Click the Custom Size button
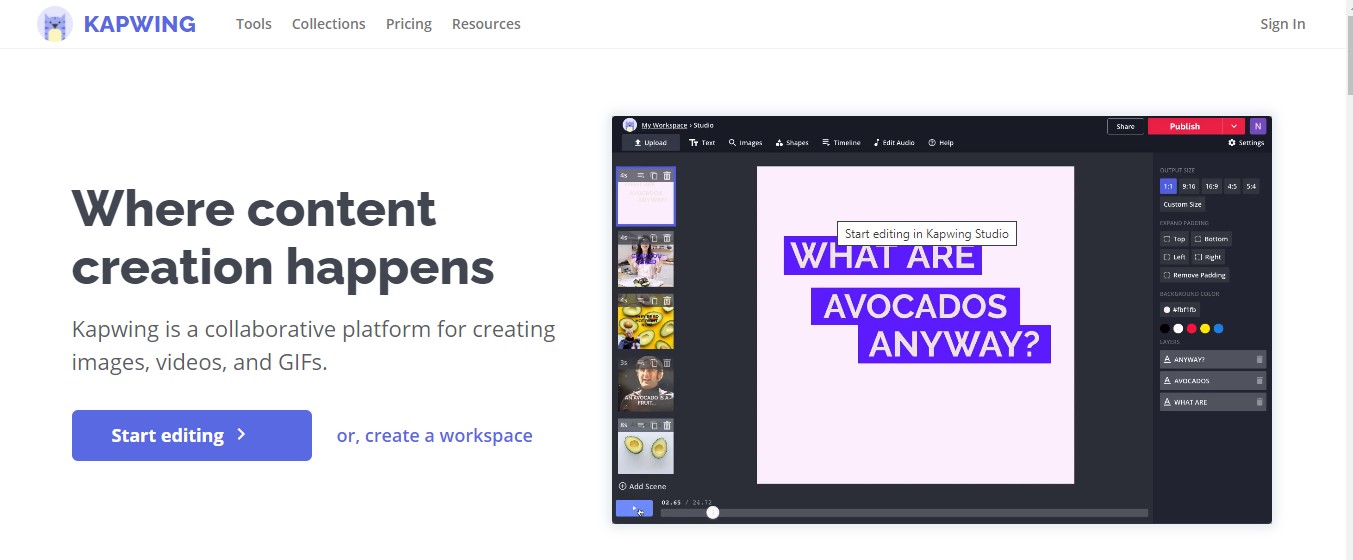 point(1183,204)
